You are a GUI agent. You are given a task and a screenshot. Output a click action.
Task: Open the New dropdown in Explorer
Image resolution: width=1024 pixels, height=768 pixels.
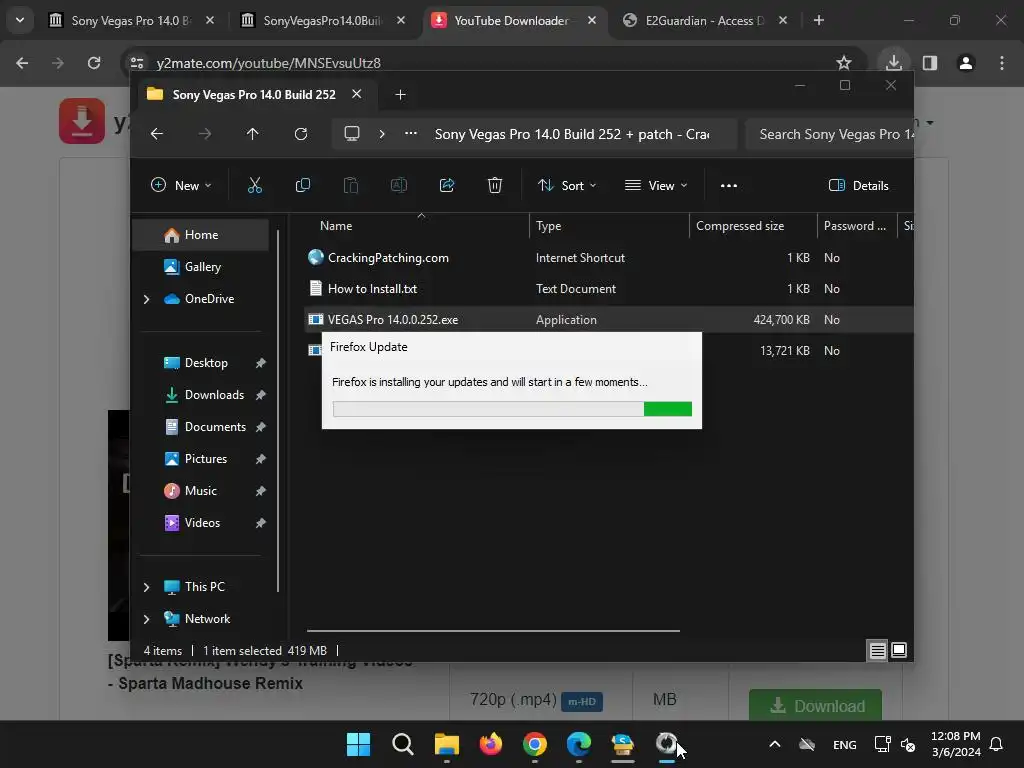pos(181,185)
